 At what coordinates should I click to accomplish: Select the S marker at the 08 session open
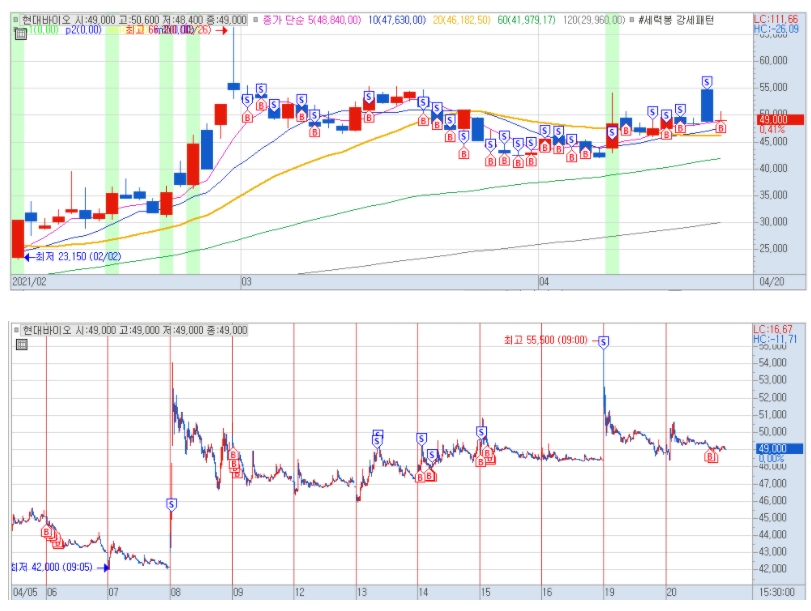[172, 505]
